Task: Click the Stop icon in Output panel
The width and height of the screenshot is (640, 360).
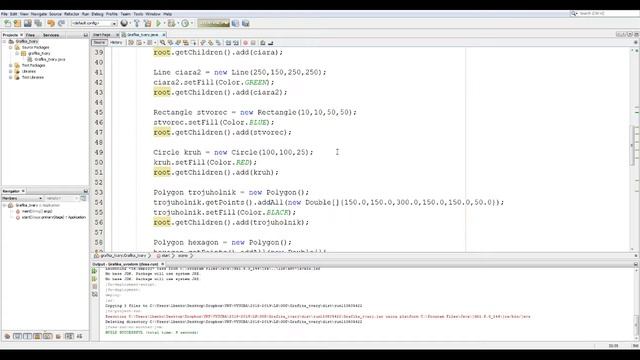Action: tap(95, 287)
